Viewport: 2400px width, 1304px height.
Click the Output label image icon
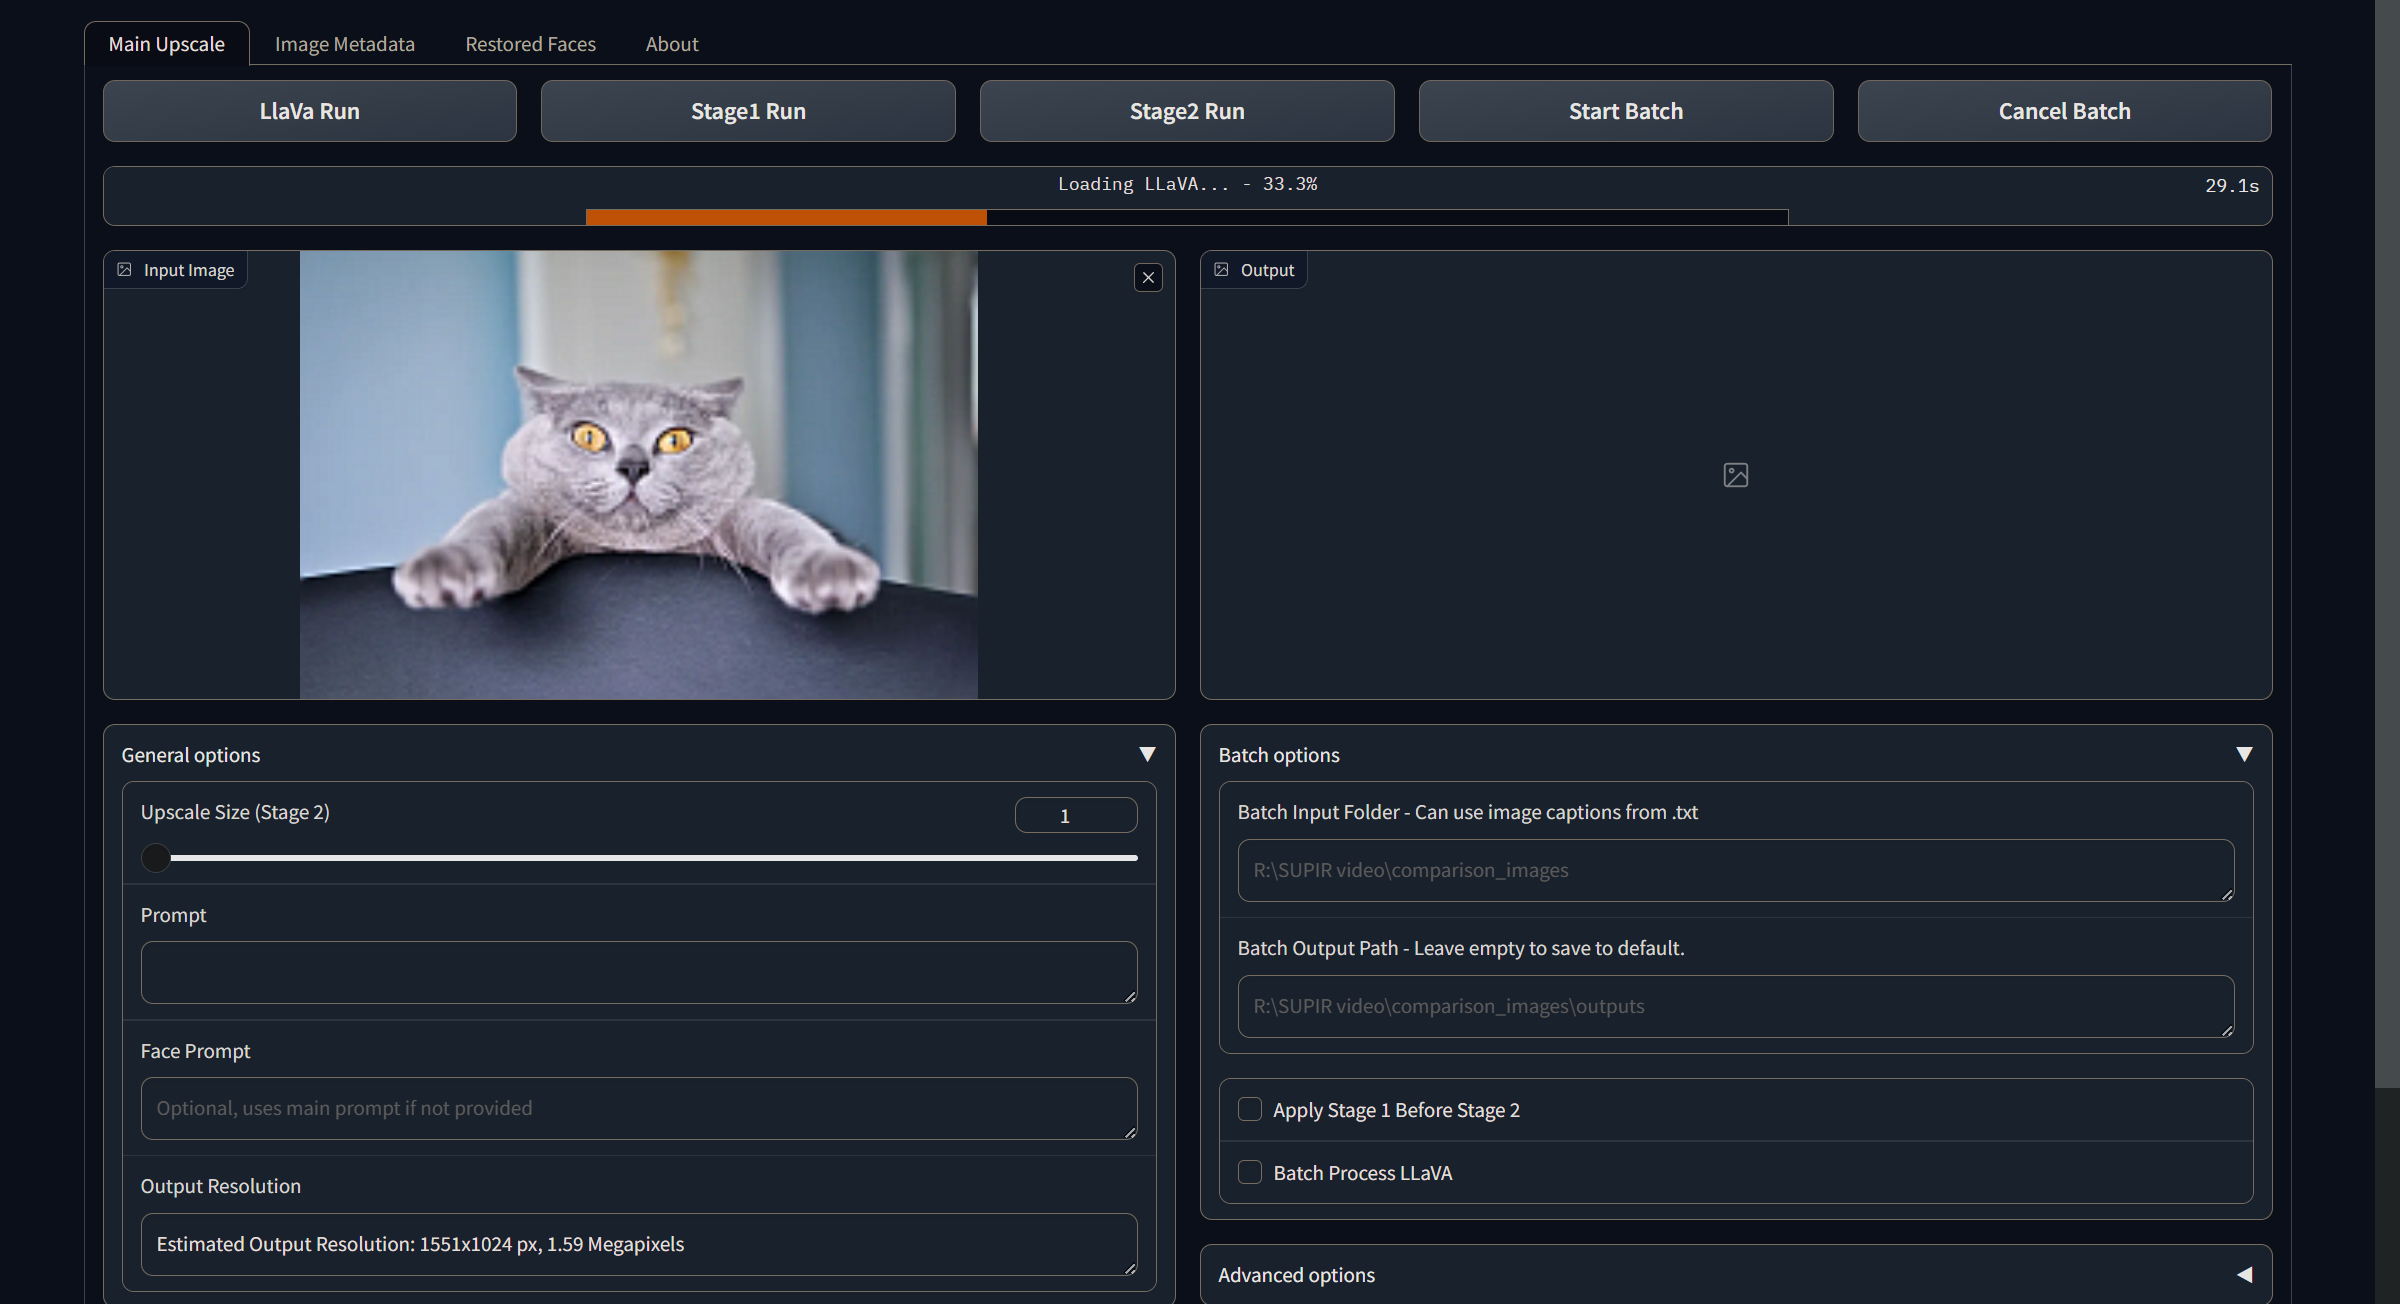[1221, 270]
